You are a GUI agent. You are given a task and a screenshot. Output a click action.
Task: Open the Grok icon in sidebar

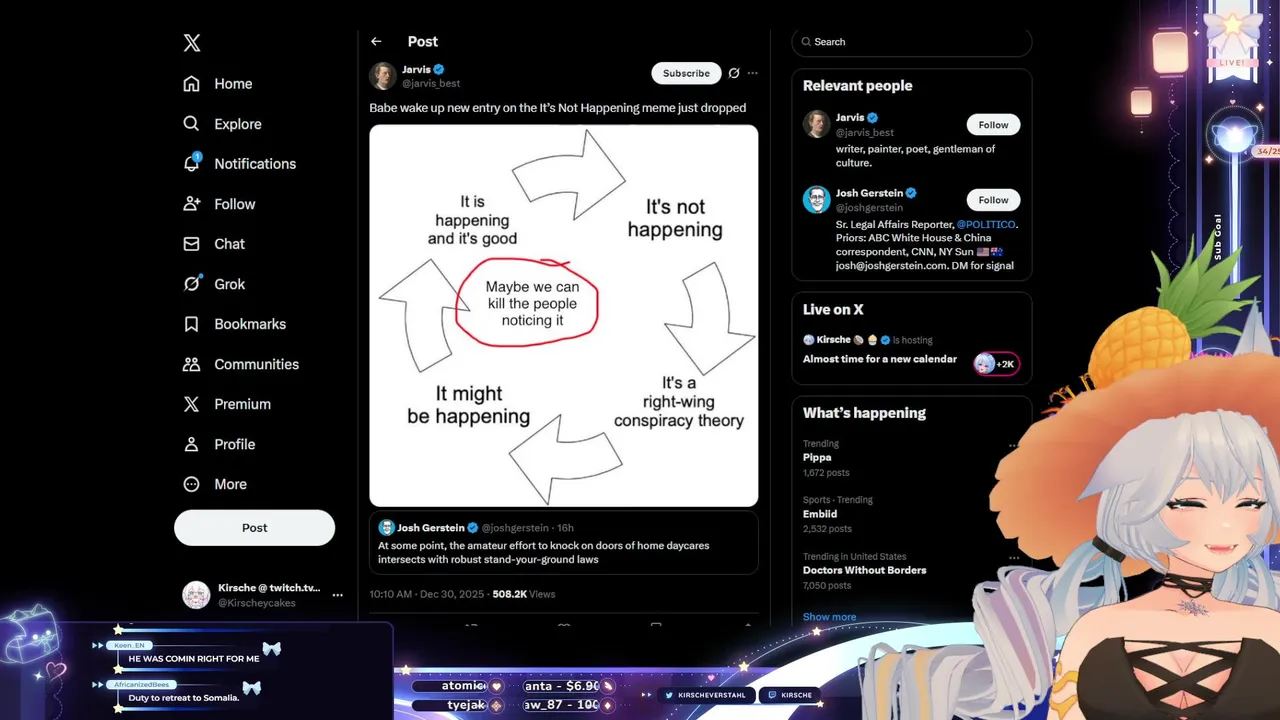pyautogui.click(x=192, y=284)
